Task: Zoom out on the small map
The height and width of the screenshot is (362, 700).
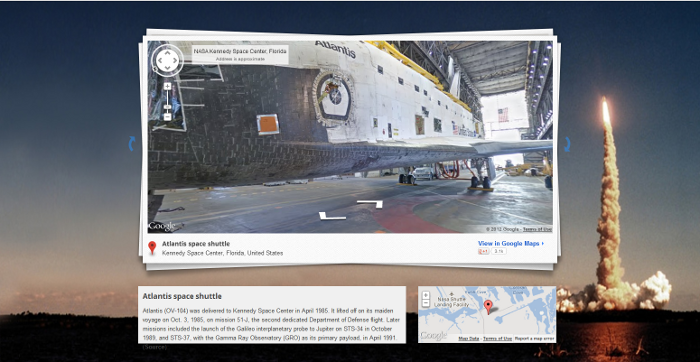Action: click(425, 303)
